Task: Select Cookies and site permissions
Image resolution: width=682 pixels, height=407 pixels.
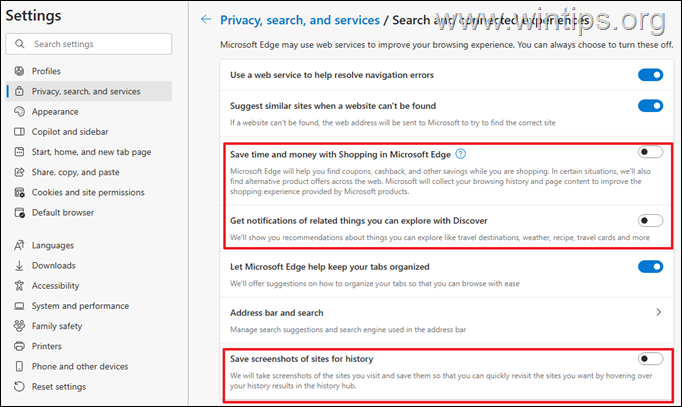Action: point(87,192)
